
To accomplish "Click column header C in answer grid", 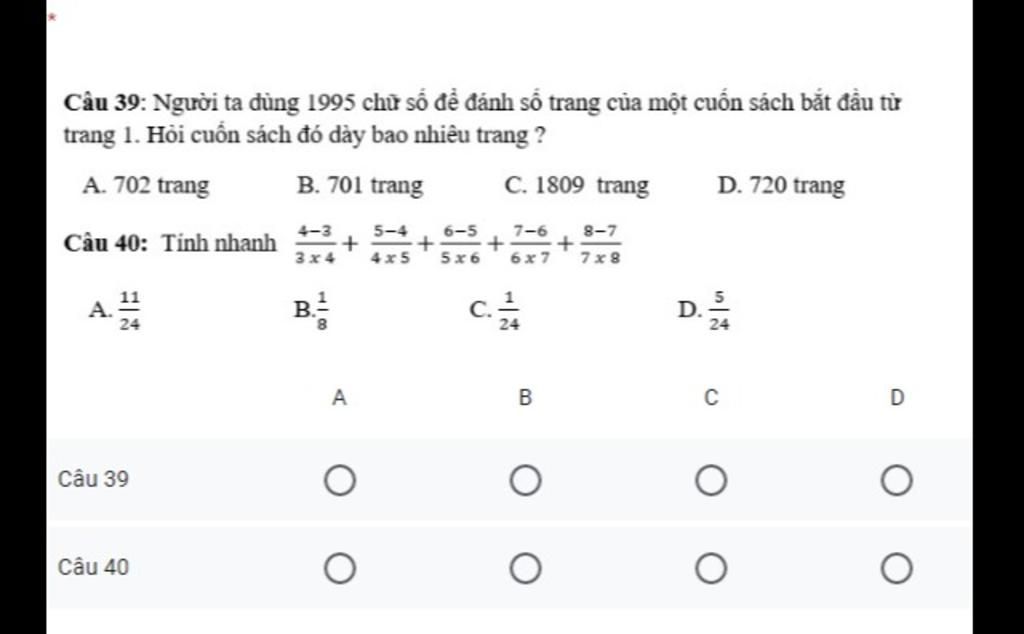I will point(711,398).
